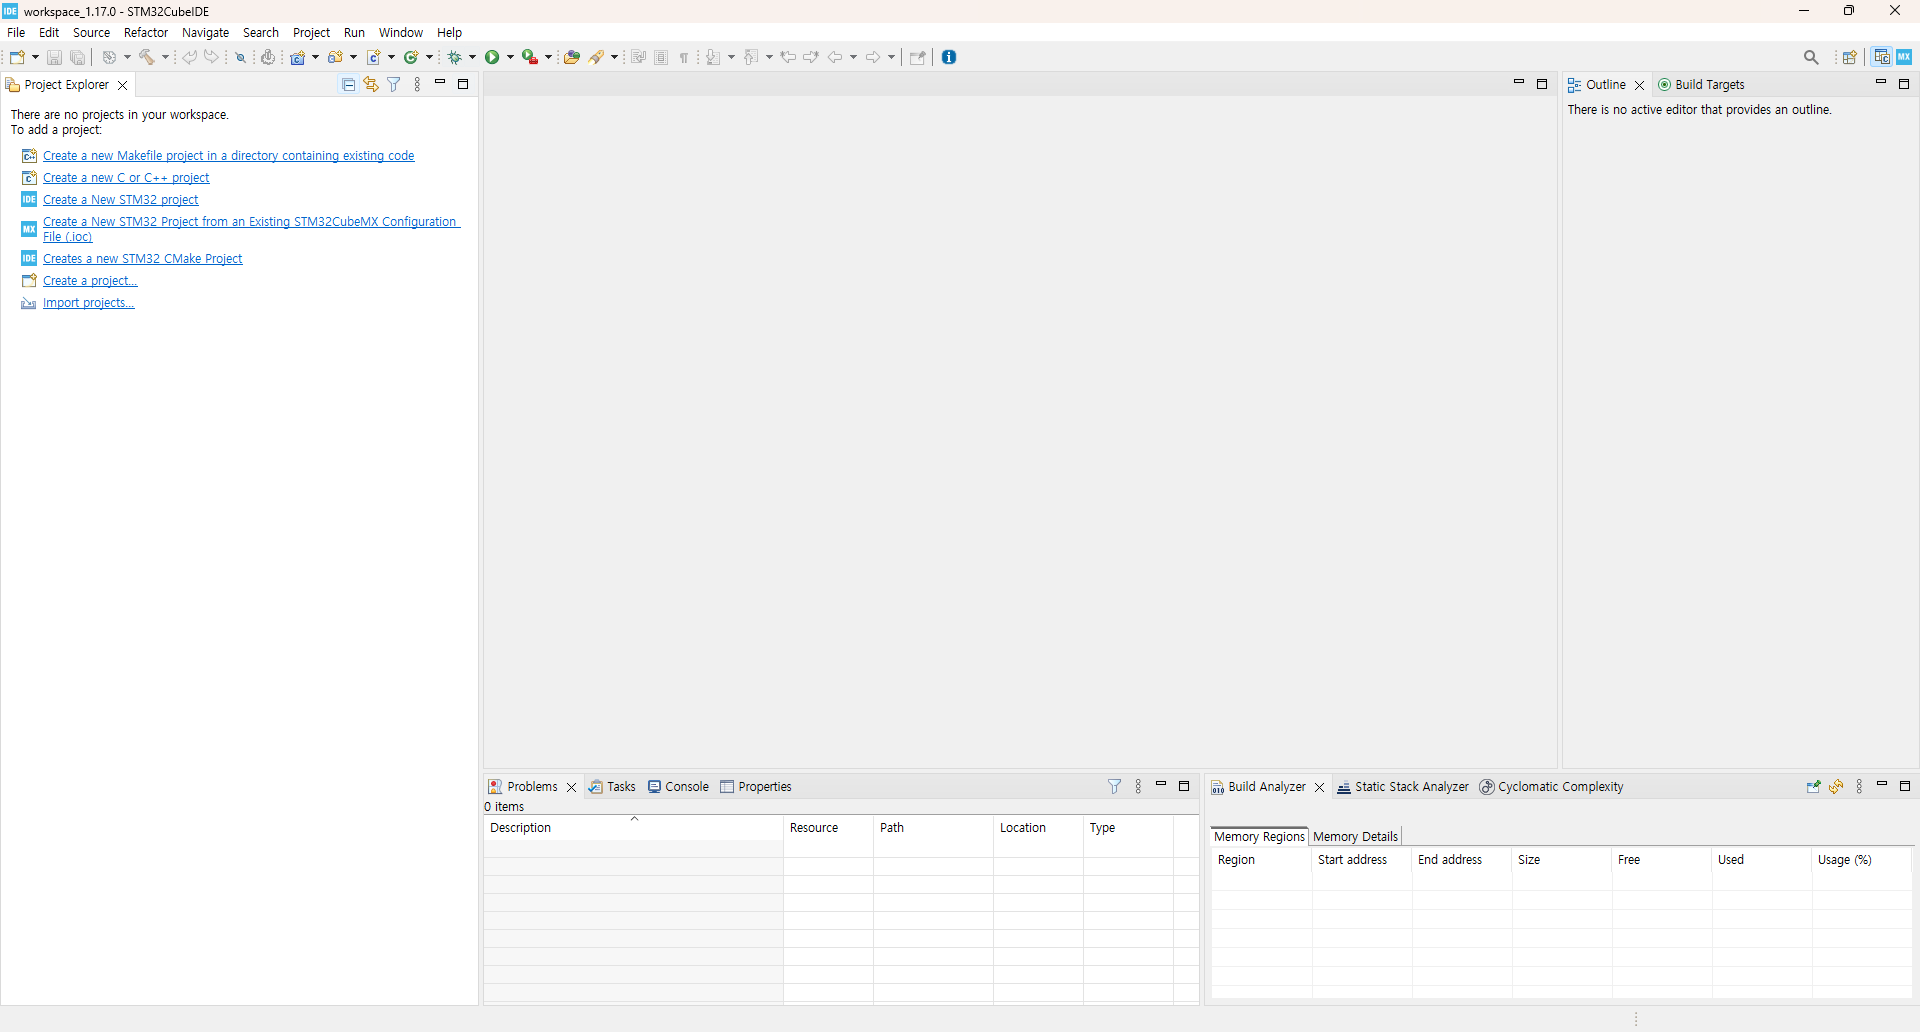Click the Forward navigation arrow in toolbar
The image size is (1920, 1032).
click(873, 57)
